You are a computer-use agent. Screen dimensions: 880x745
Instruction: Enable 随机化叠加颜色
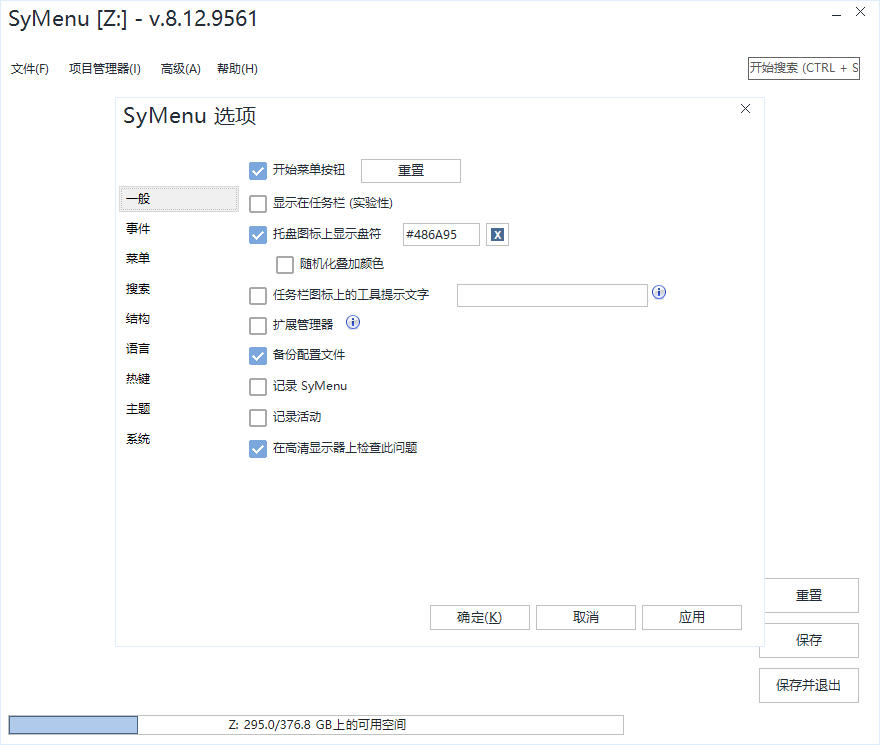pyautogui.click(x=284, y=264)
